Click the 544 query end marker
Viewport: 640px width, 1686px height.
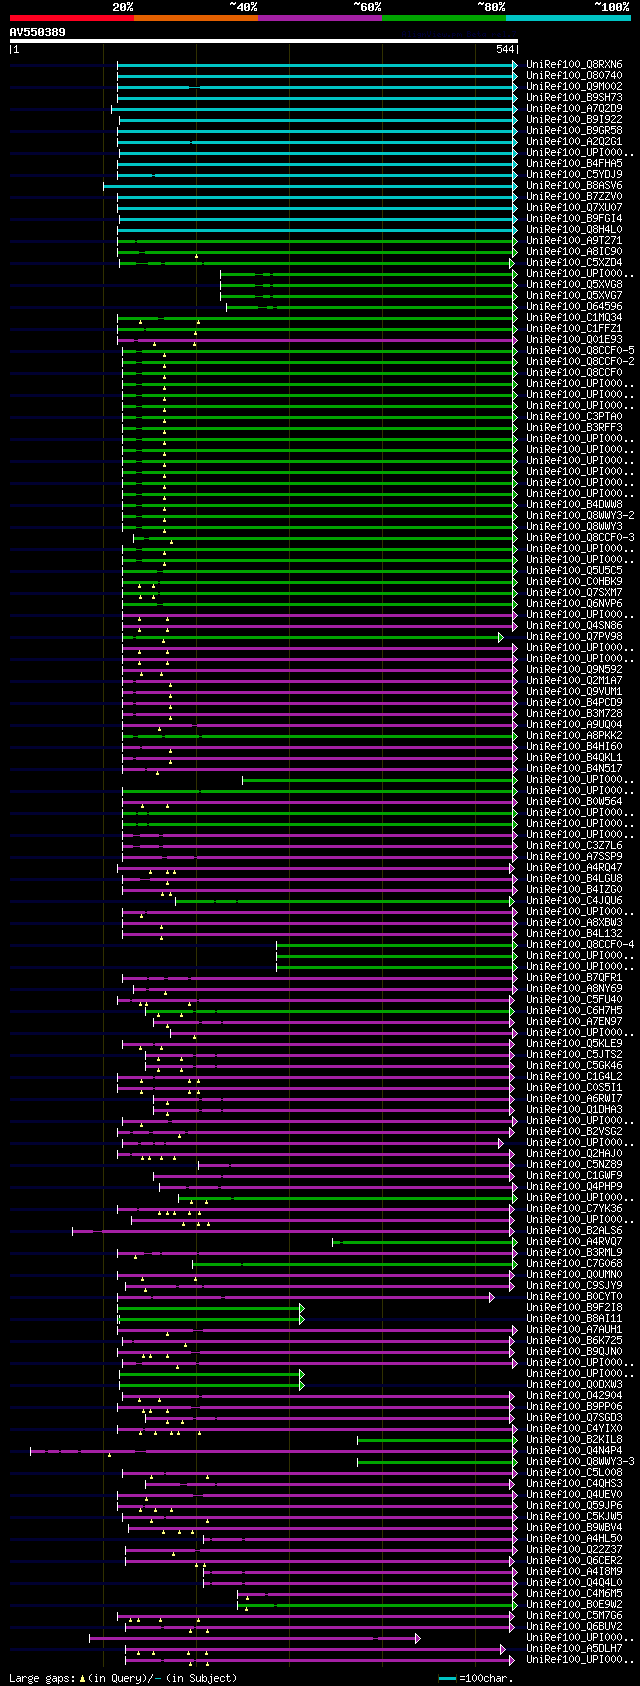[505, 50]
